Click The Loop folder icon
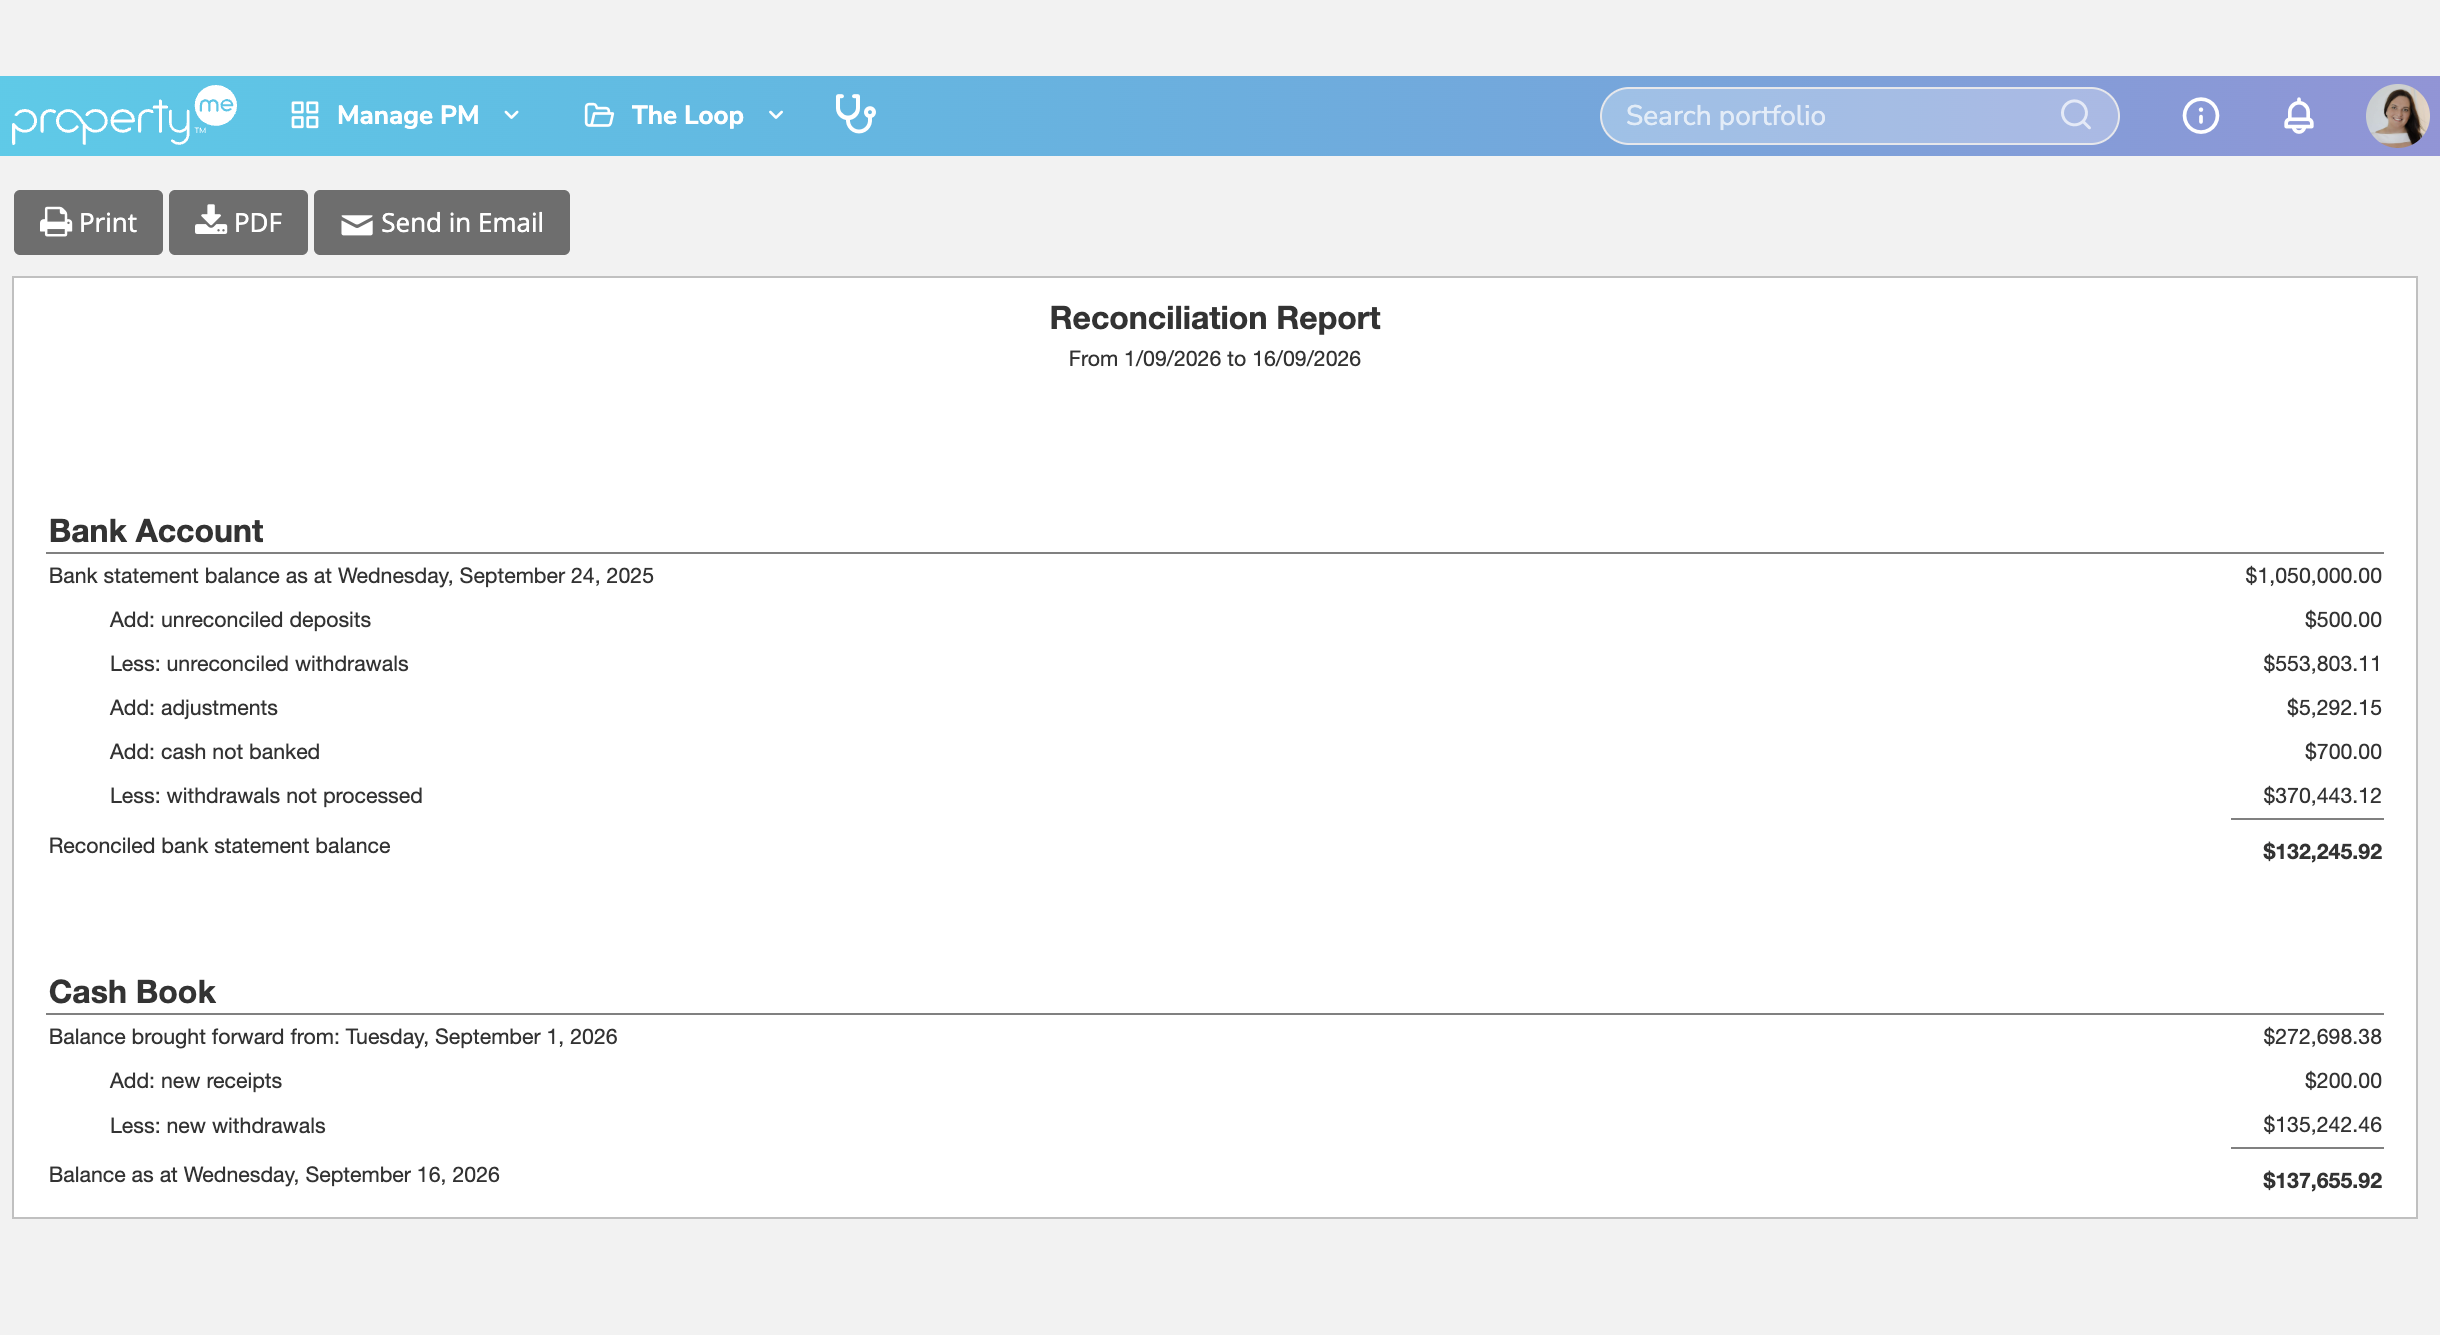 (x=598, y=115)
